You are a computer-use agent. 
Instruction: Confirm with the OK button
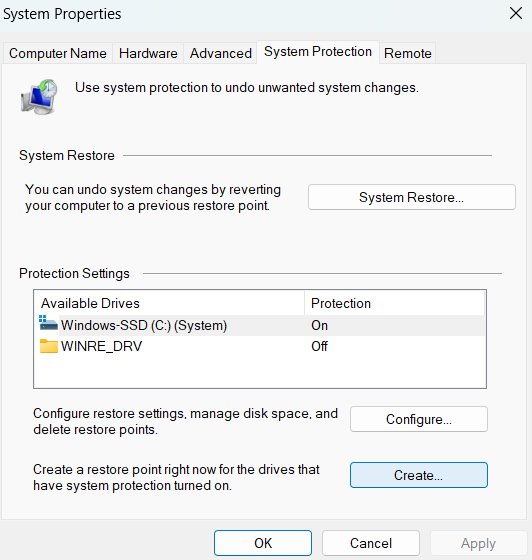pos(263,543)
